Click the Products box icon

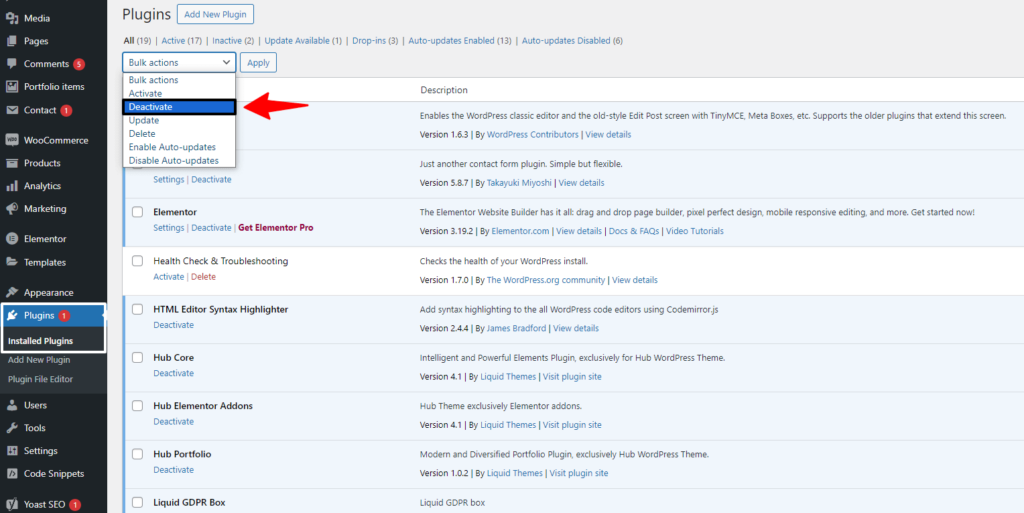point(12,163)
